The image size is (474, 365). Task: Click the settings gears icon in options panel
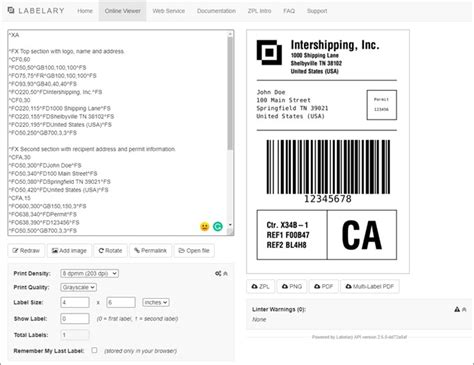point(218,273)
